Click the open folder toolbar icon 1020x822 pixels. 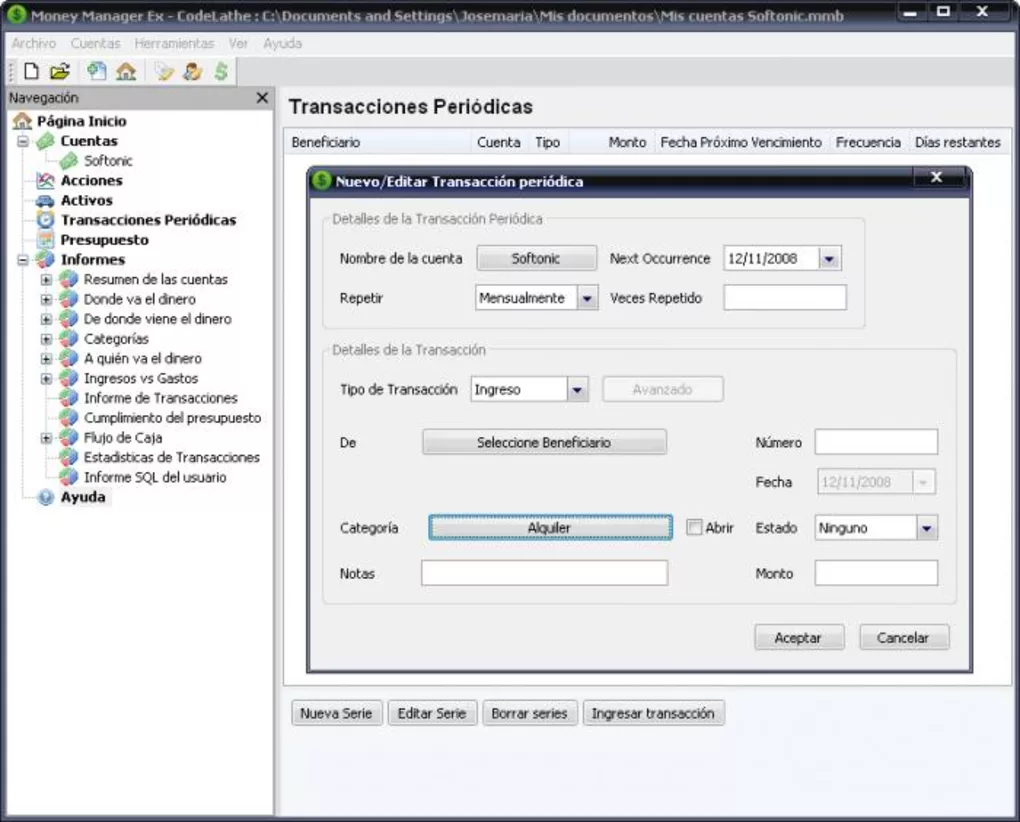(59, 72)
